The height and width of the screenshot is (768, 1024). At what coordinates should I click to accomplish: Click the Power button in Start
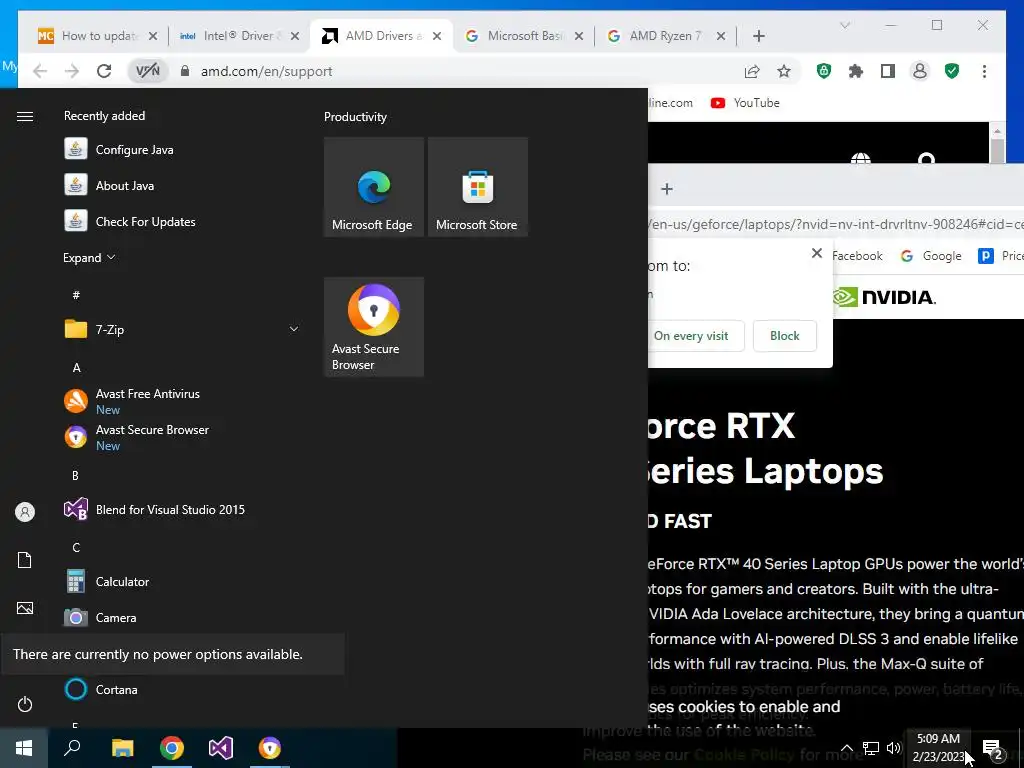pyautogui.click(x=25, y=704)
